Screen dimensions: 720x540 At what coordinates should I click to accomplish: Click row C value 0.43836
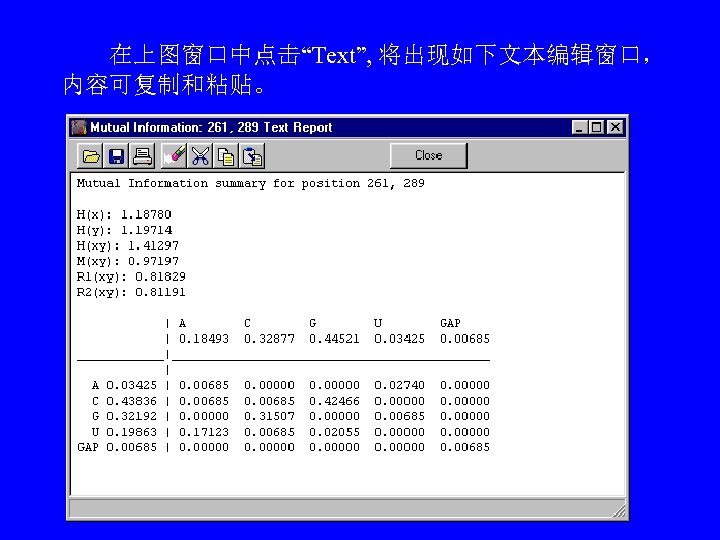point(131,401)
